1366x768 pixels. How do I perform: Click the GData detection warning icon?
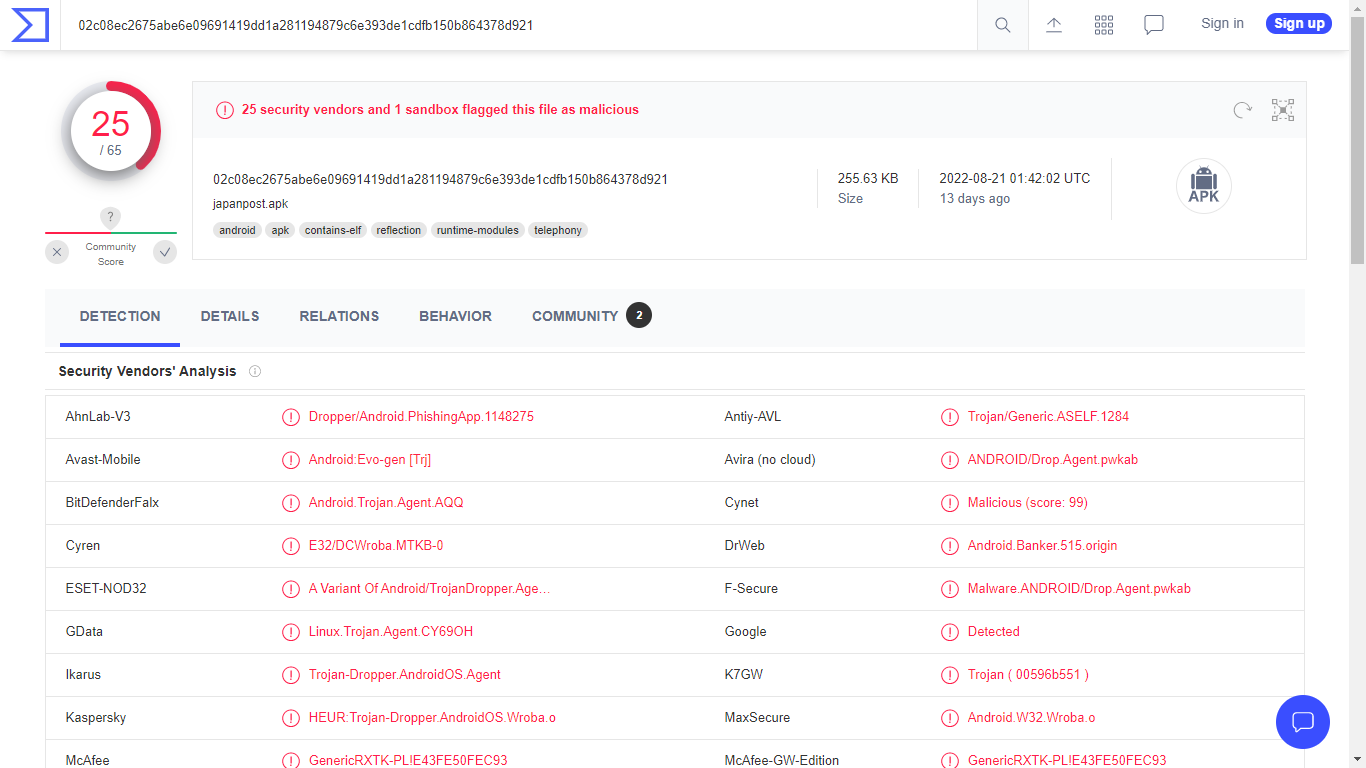(290, 632)
